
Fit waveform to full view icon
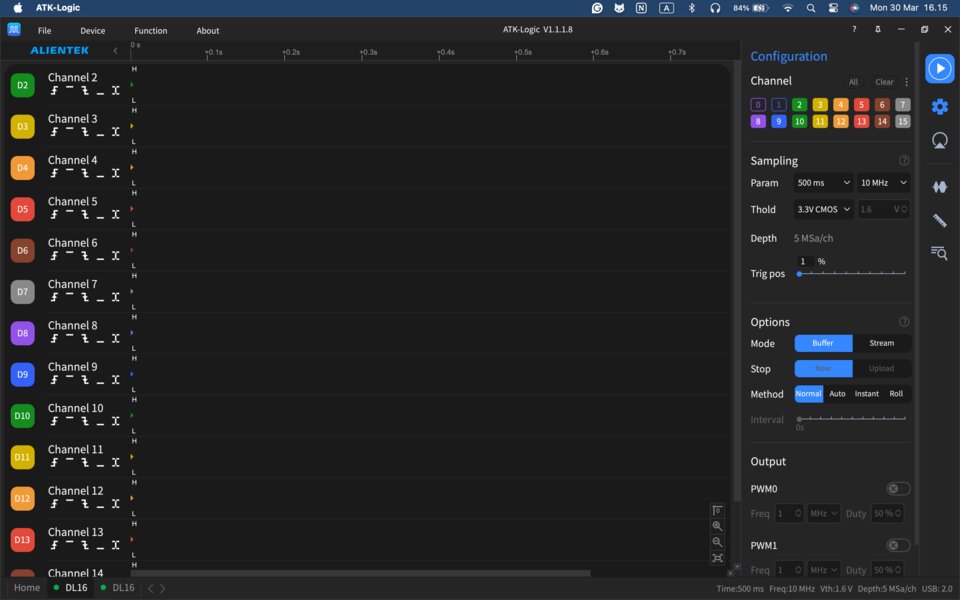tap(717, 558)
